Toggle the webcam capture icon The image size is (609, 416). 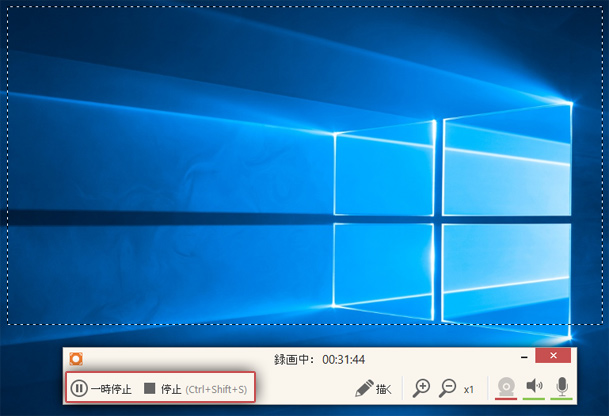(x=506, y=388)
